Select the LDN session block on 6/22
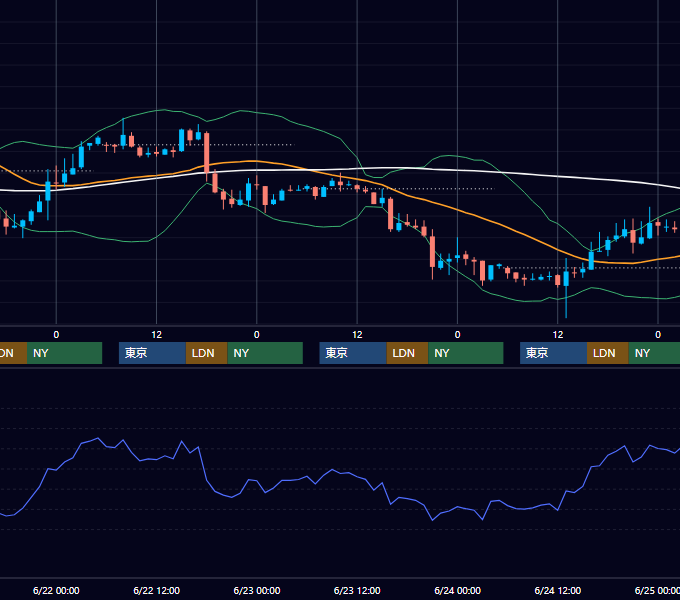The height and width of the screenshot is (600, 680). pos(206,353)
